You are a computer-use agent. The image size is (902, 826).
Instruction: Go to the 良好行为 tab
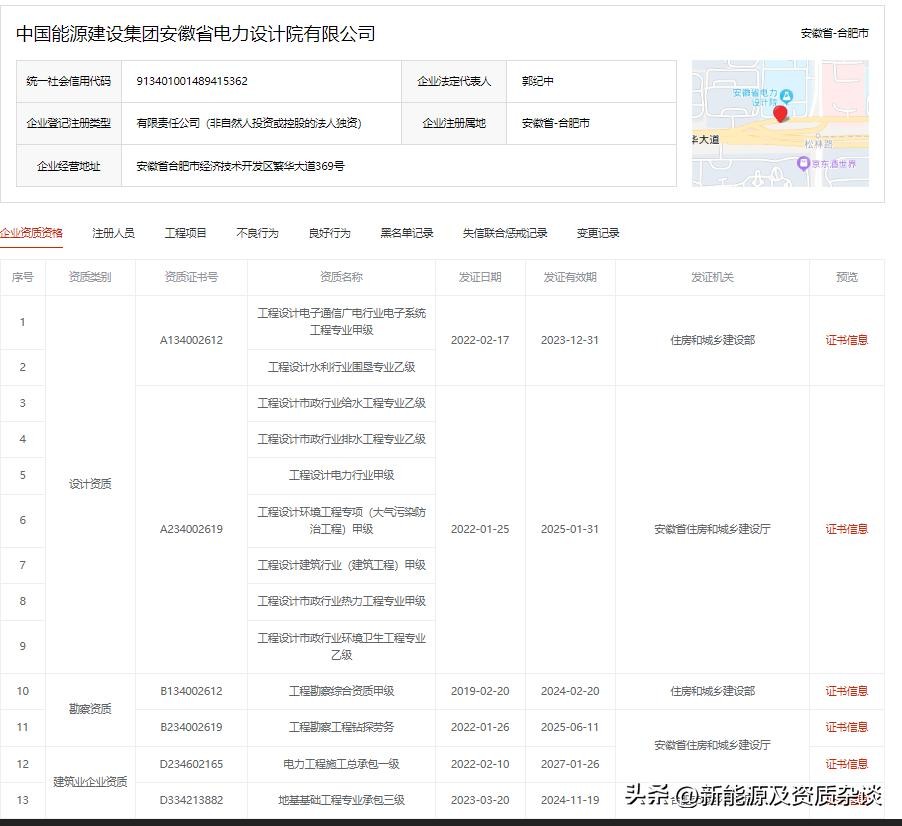329,233
